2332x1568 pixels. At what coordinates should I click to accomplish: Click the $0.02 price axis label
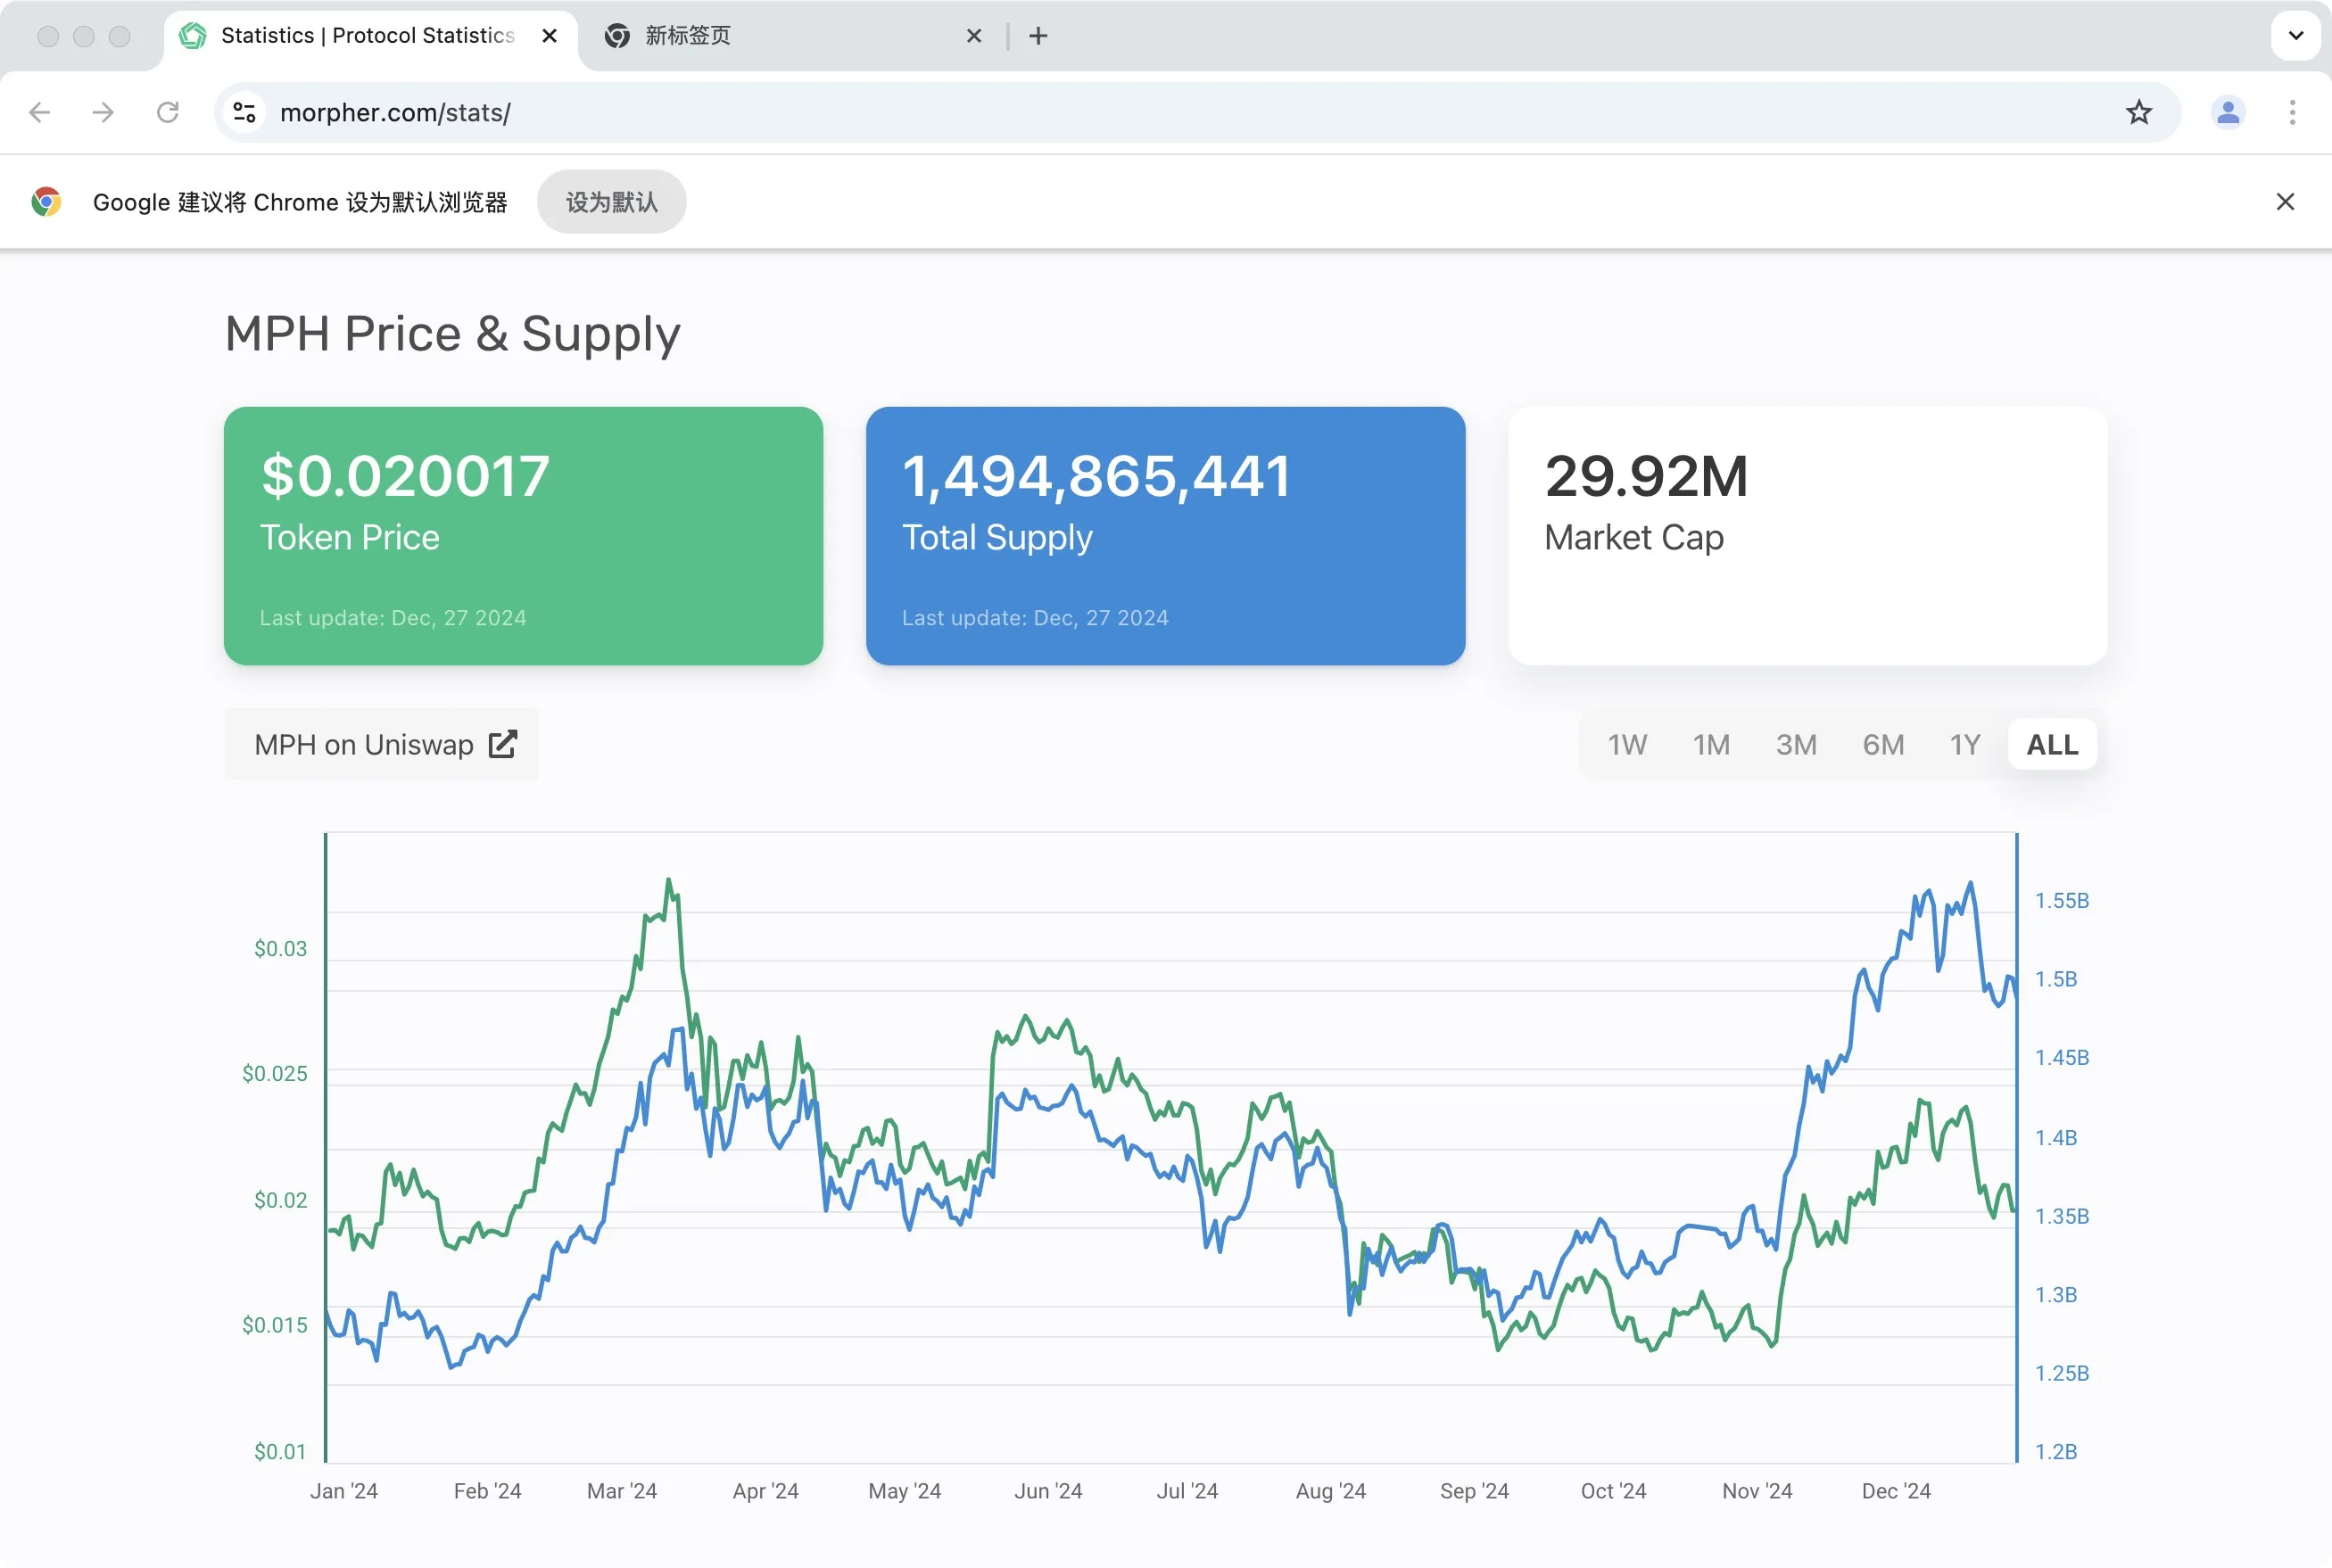(280, 1200)
